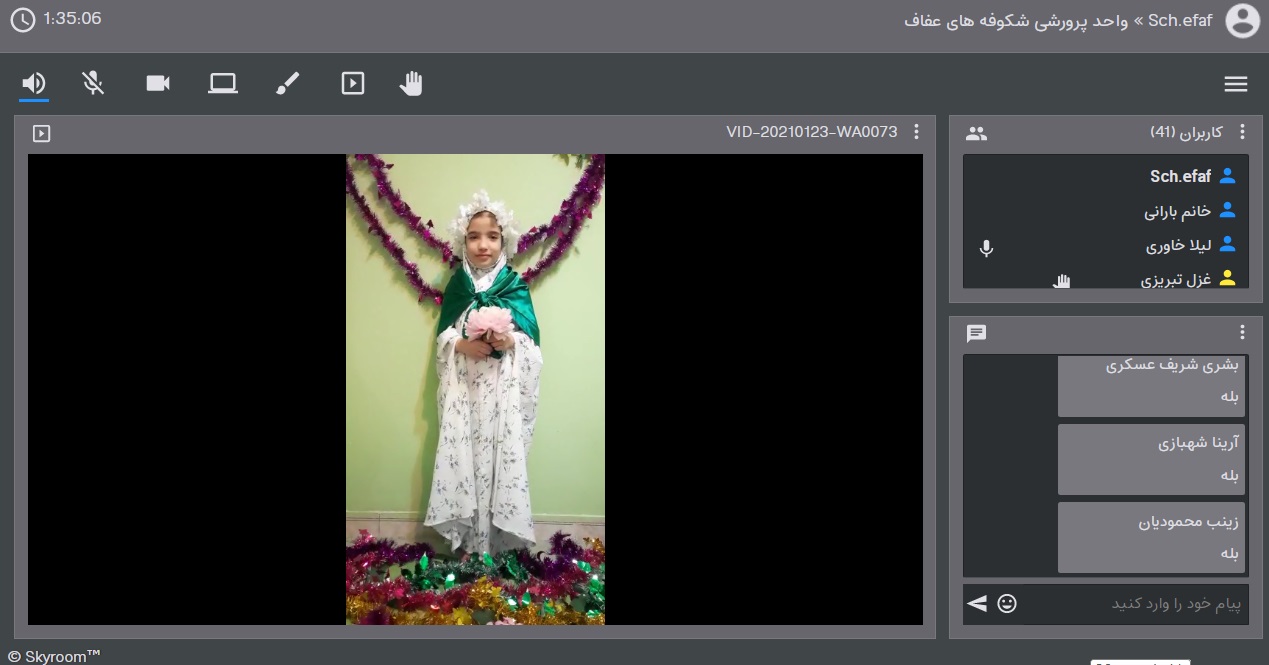Start screen sharing with laptop icon

click(x=222, y=84)
